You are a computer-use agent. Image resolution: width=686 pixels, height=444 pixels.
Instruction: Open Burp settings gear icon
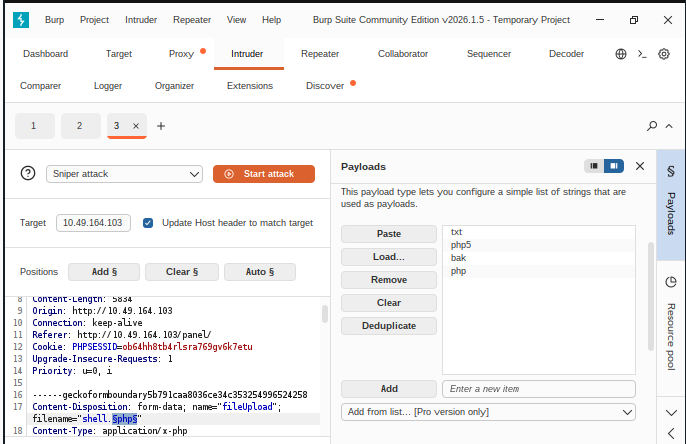(x=664, y=54)
